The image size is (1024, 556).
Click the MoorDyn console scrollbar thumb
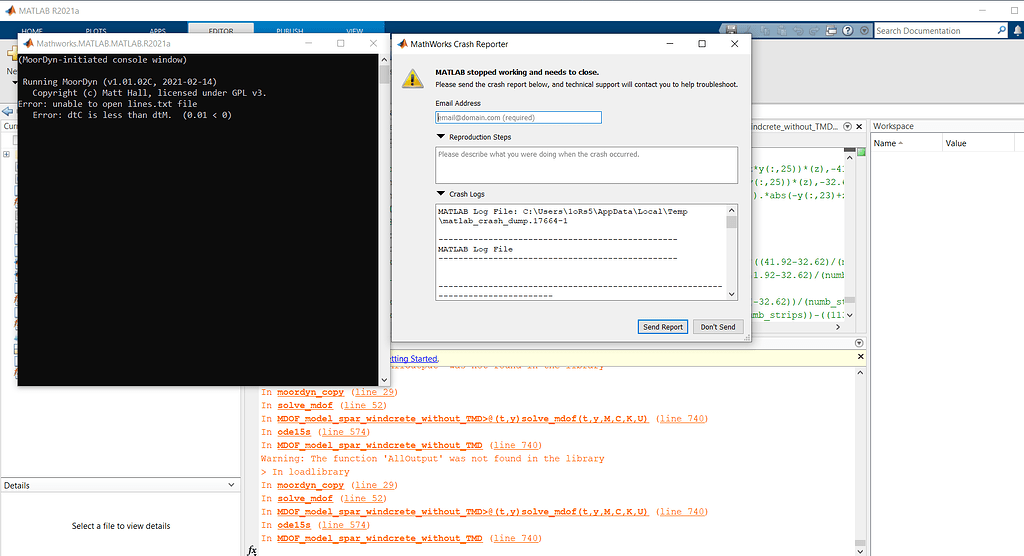pos(384,74)
